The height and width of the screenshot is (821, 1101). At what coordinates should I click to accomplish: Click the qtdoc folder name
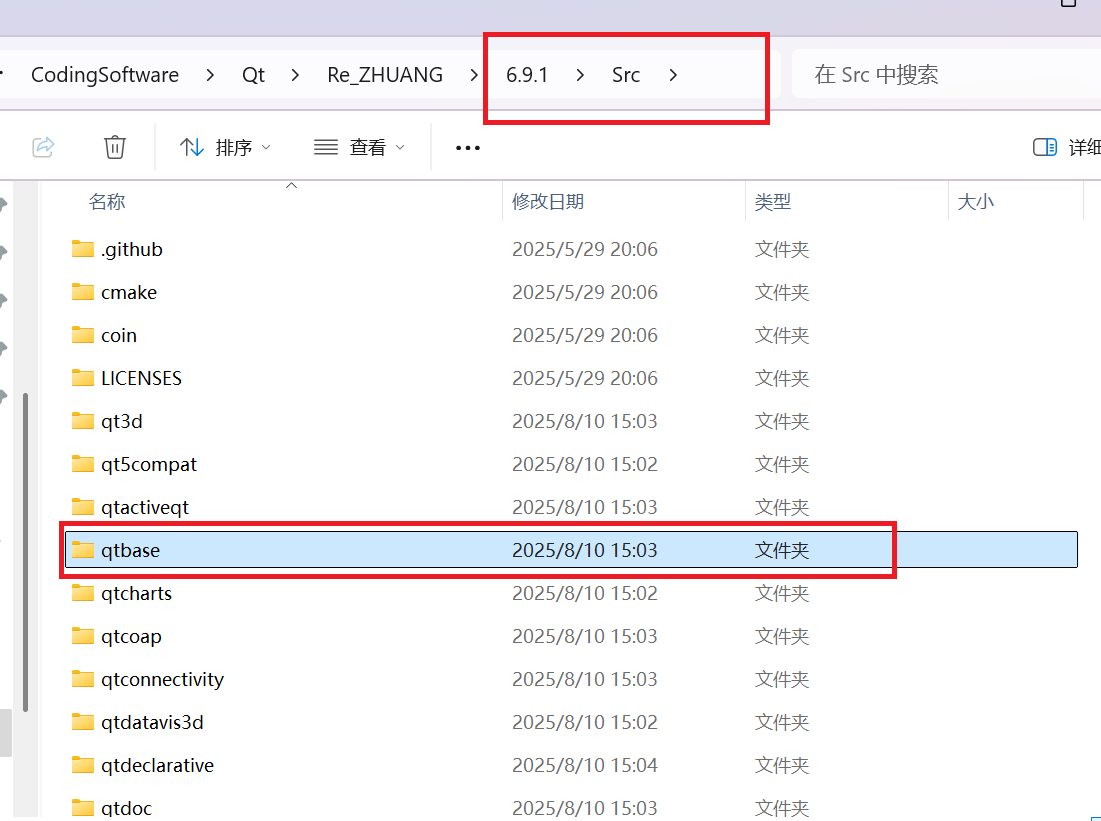tap(126, 808)
